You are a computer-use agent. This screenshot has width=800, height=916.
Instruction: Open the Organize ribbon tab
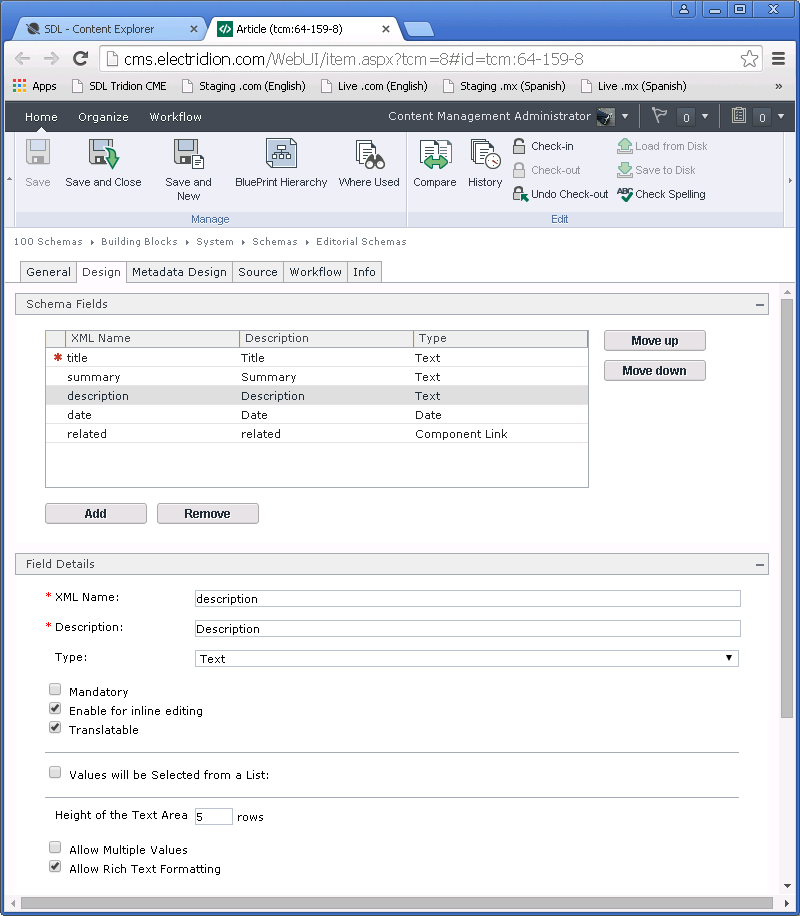tap(103, 117)
